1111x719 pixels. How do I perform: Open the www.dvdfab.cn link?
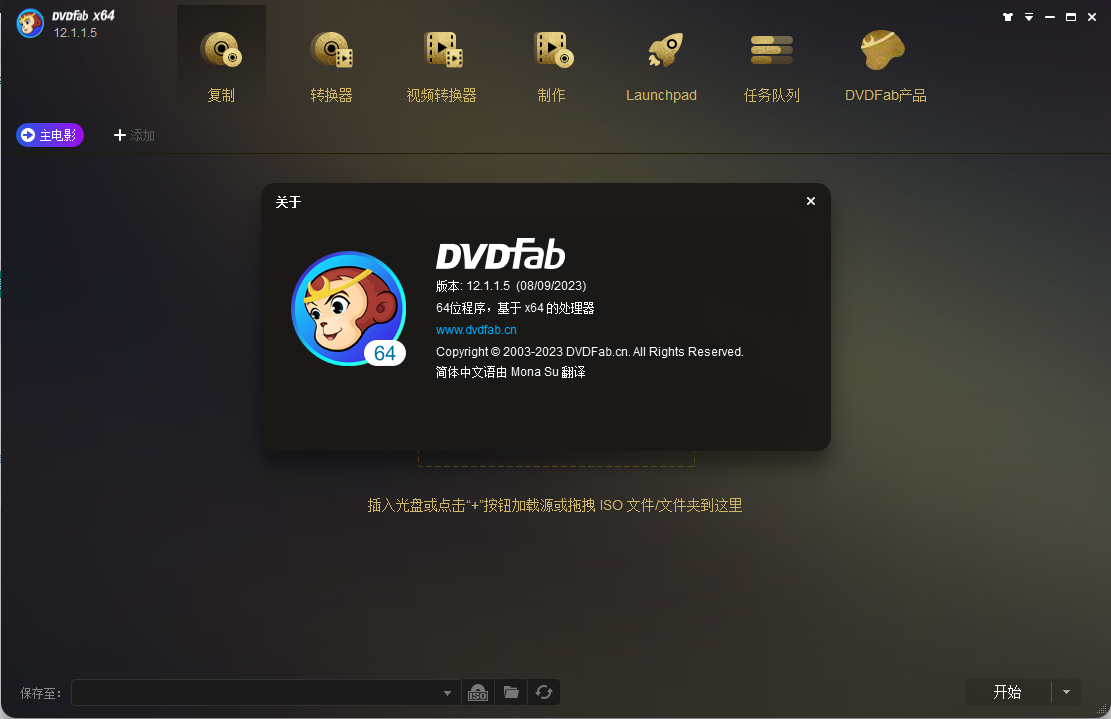click(x=476, y=329)
